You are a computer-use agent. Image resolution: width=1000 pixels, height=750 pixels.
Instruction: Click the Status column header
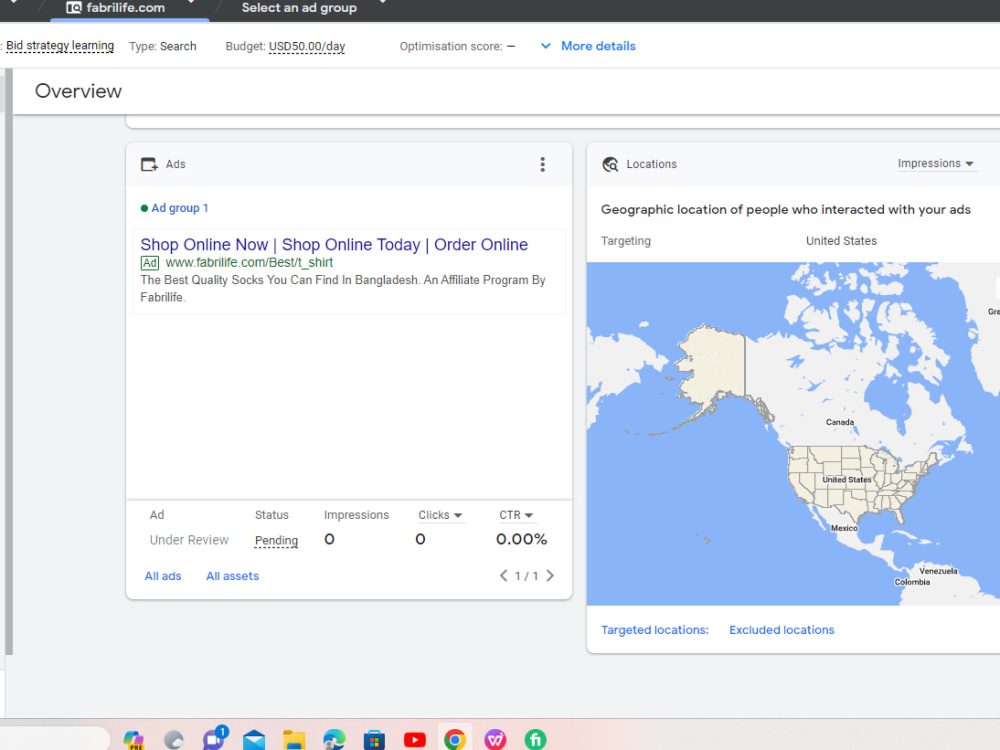272,515
